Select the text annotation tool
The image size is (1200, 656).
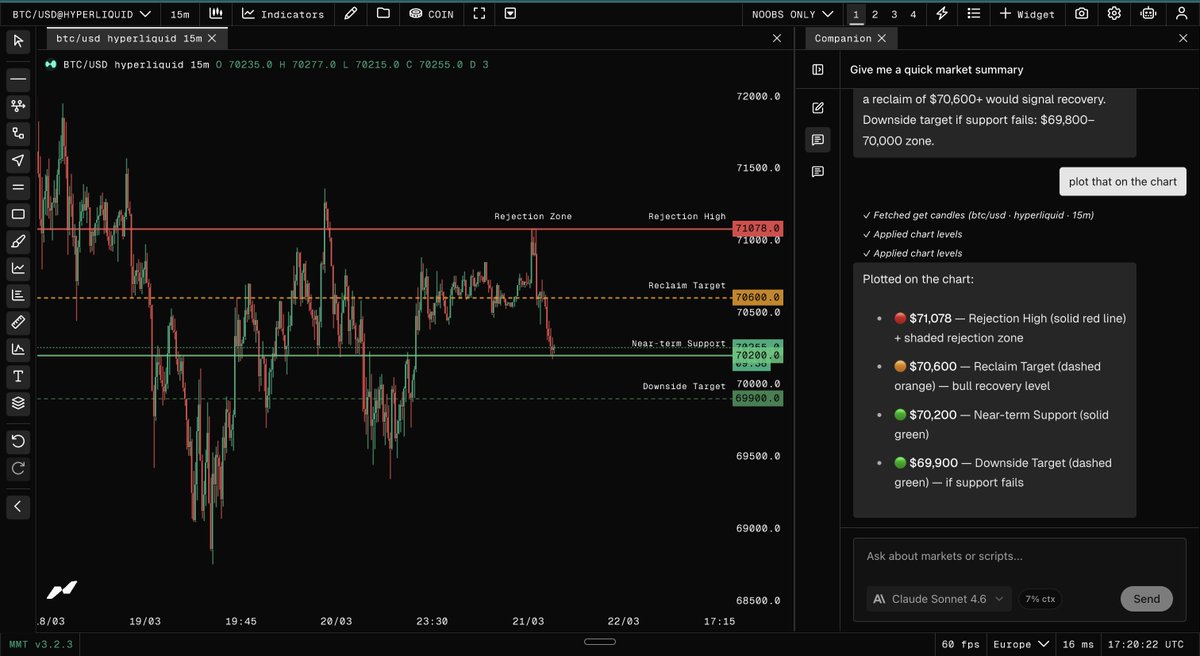pyautogui.click(x=18, y=377)
